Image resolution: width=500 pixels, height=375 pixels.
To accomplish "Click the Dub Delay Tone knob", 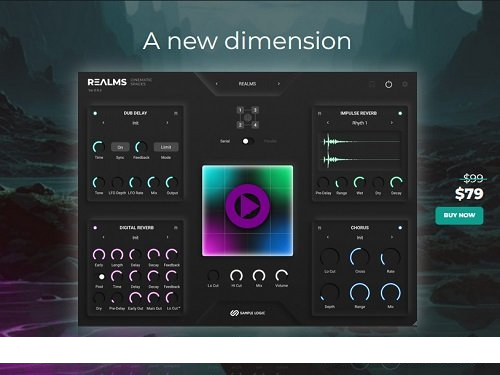I will pos(99,183).
